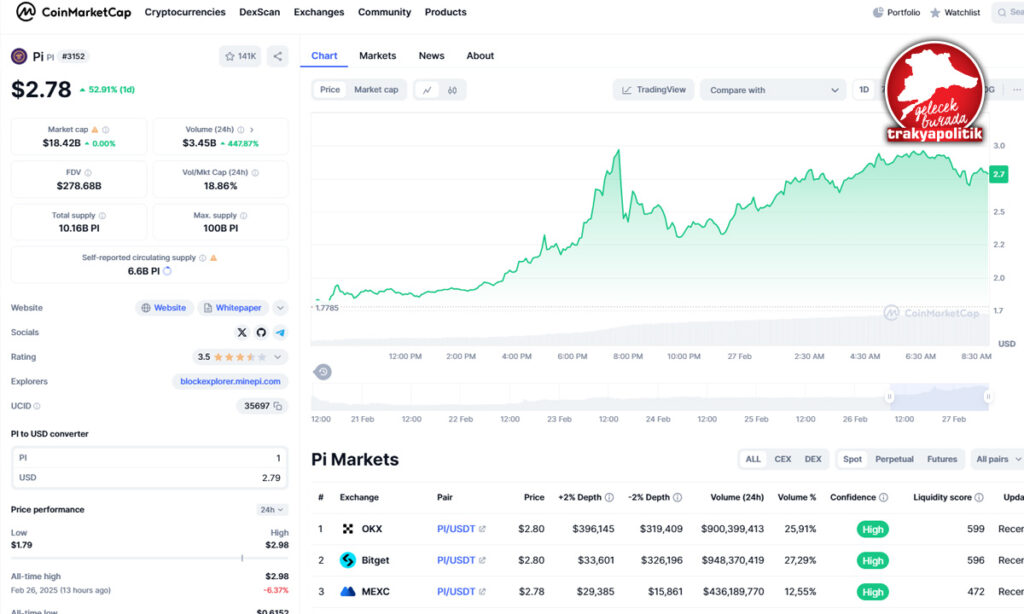
Task: Filter Pi Markets by CEX
Action: pyautogui.click(x=783, y=459)
